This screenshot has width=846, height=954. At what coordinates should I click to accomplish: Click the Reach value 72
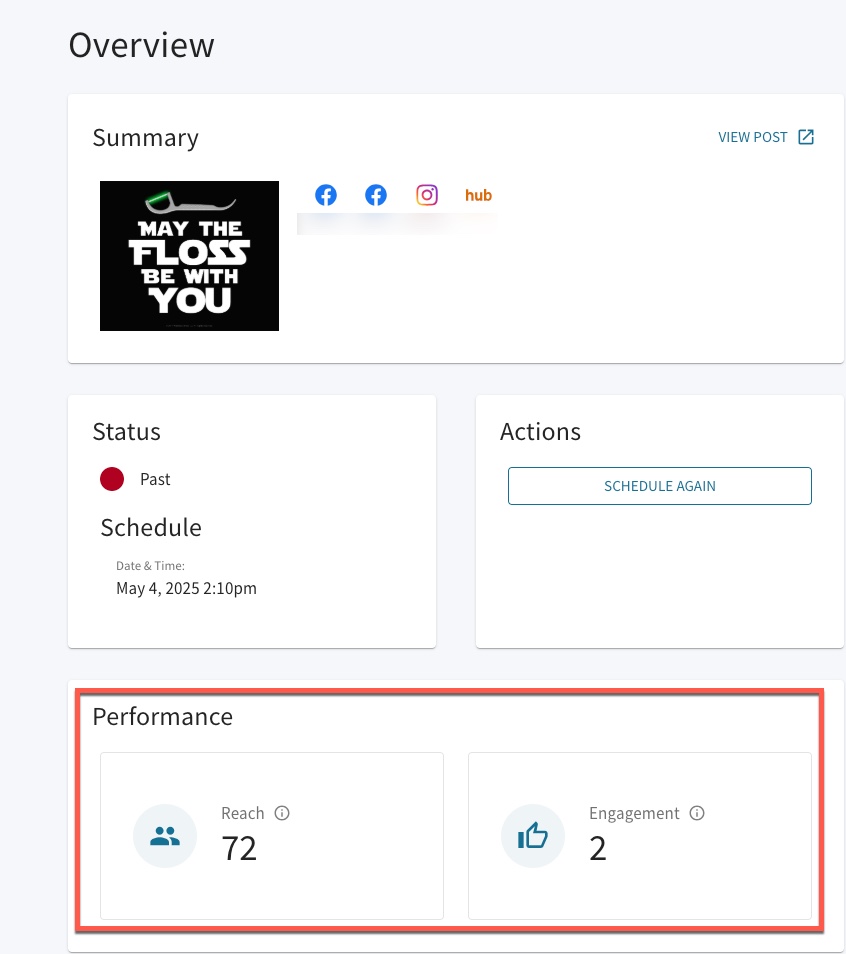point(239,848)
